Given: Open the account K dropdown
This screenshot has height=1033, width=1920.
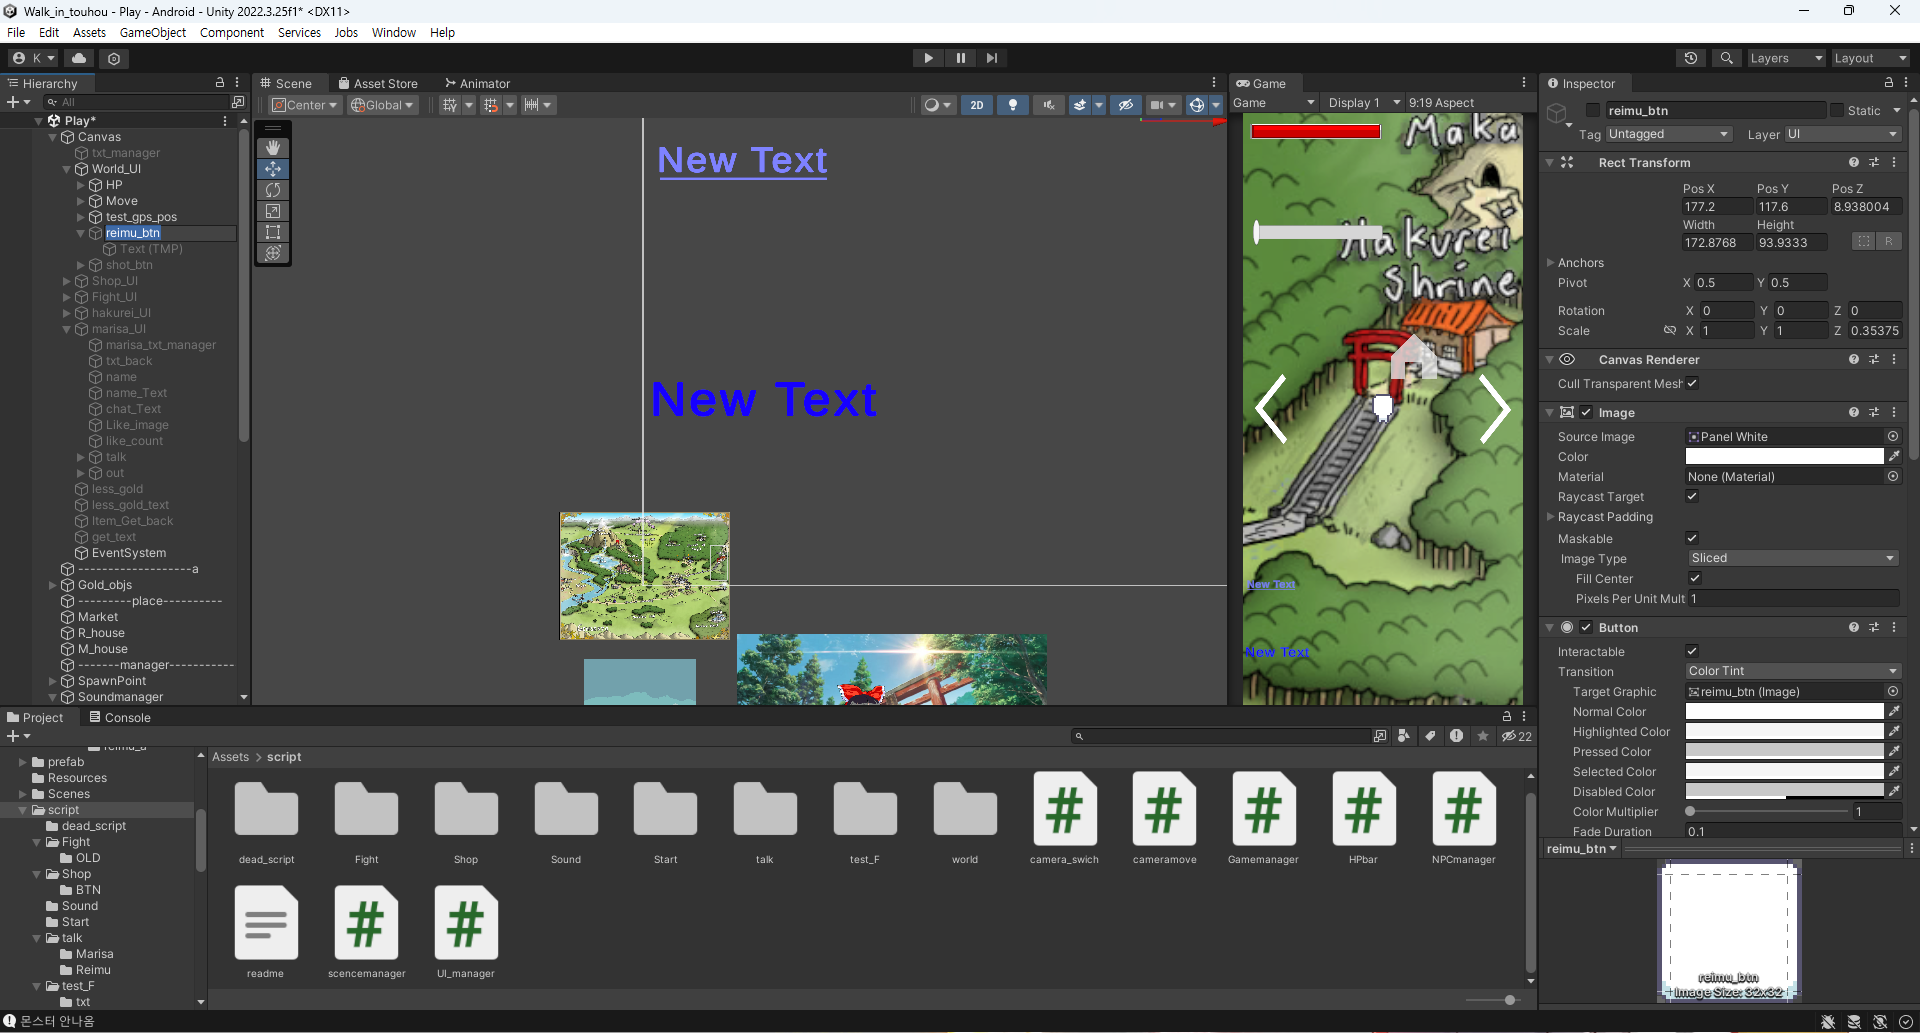Looking at the screenshot, I should [33, 58].
